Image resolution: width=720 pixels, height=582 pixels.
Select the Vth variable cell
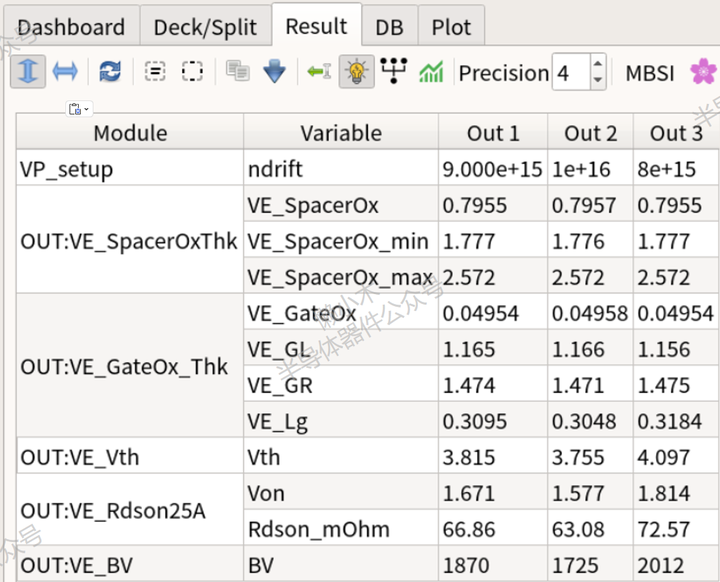coord(341,456)
